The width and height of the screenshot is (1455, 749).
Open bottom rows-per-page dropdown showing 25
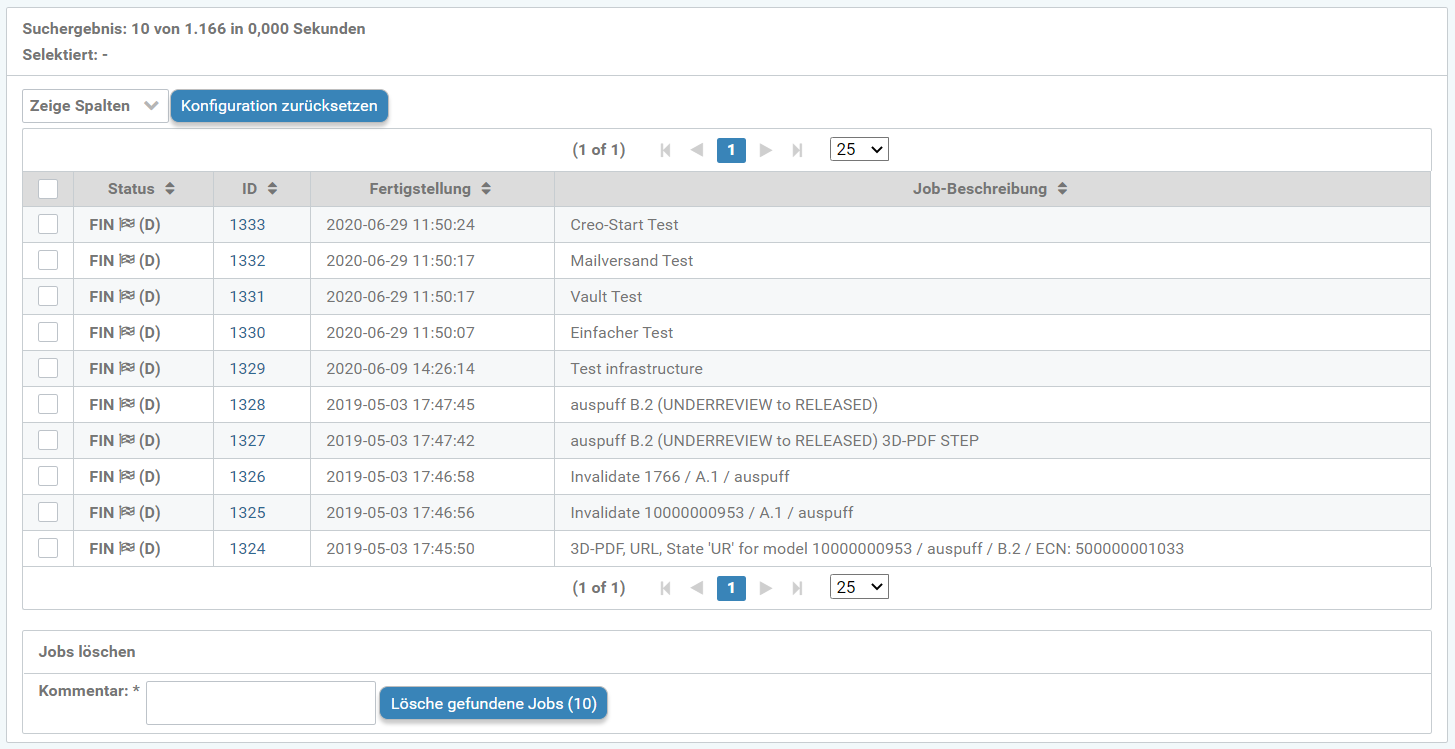click(x=859, y=588)
